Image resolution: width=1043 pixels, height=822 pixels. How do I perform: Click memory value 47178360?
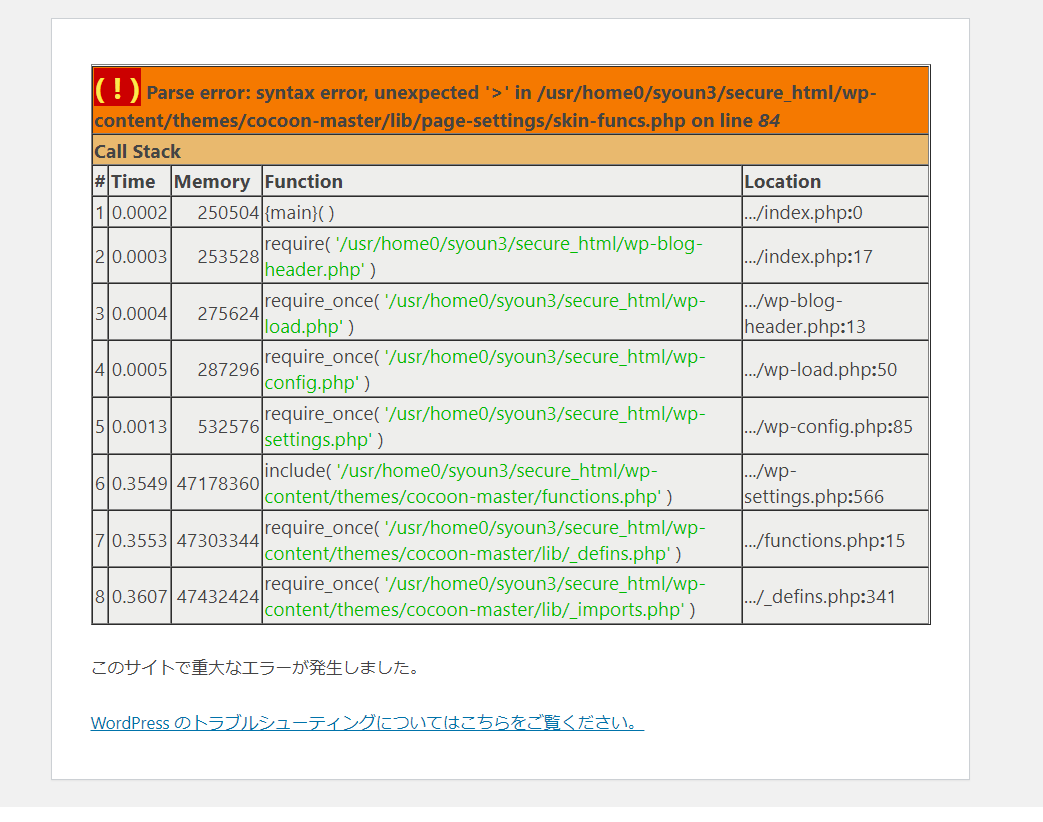tap(218, 483)
